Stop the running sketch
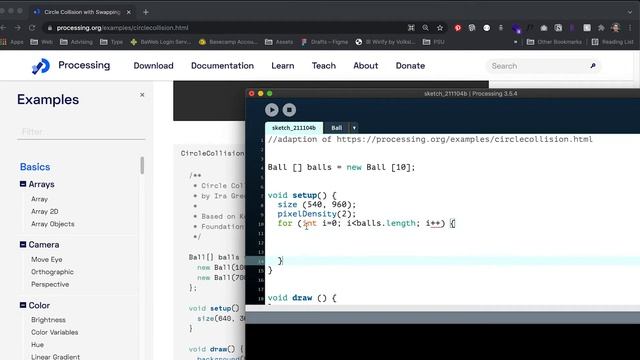Viewport: 640px width, 360px height. tap(289, 110)
